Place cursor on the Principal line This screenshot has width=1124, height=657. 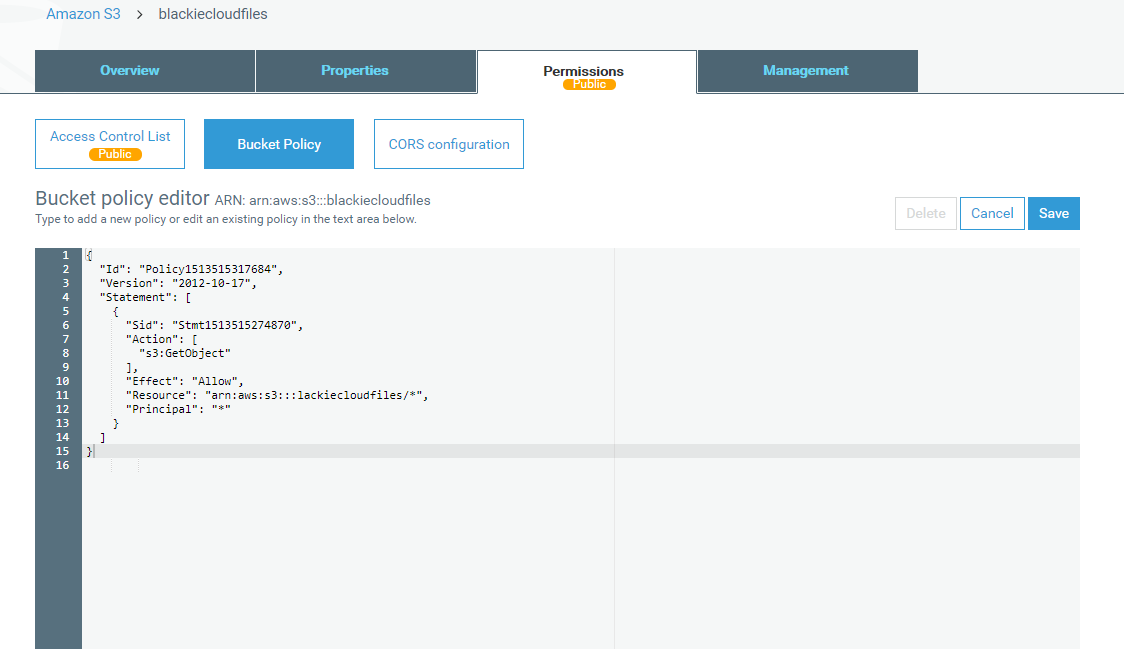tap(178, 409)
